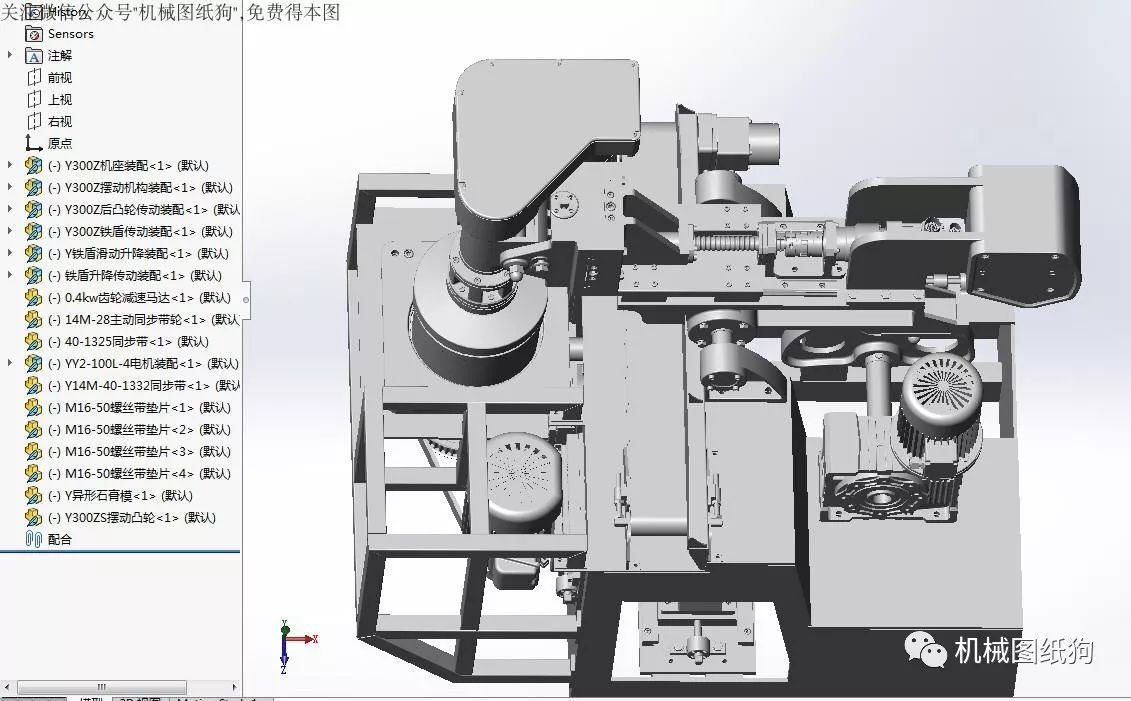This screenshot has height=701, width=1131.
Task: Click the 40-1325同步带 part icon
Action: point(33,341)
